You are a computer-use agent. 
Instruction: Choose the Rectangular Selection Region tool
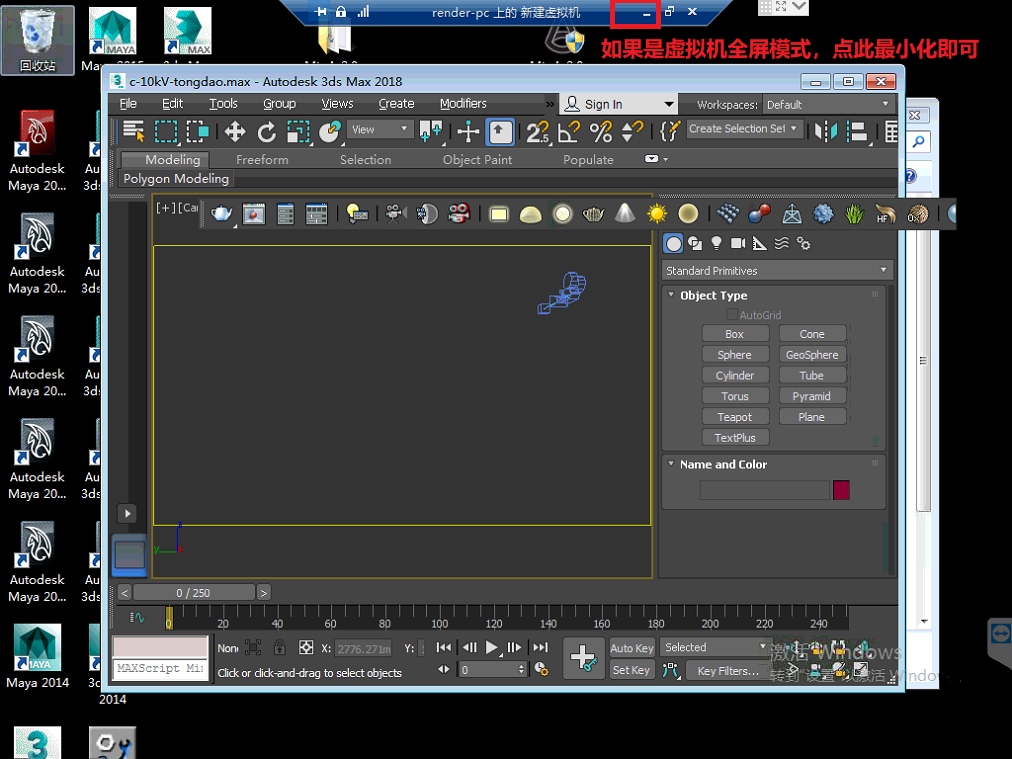point(166,132)
